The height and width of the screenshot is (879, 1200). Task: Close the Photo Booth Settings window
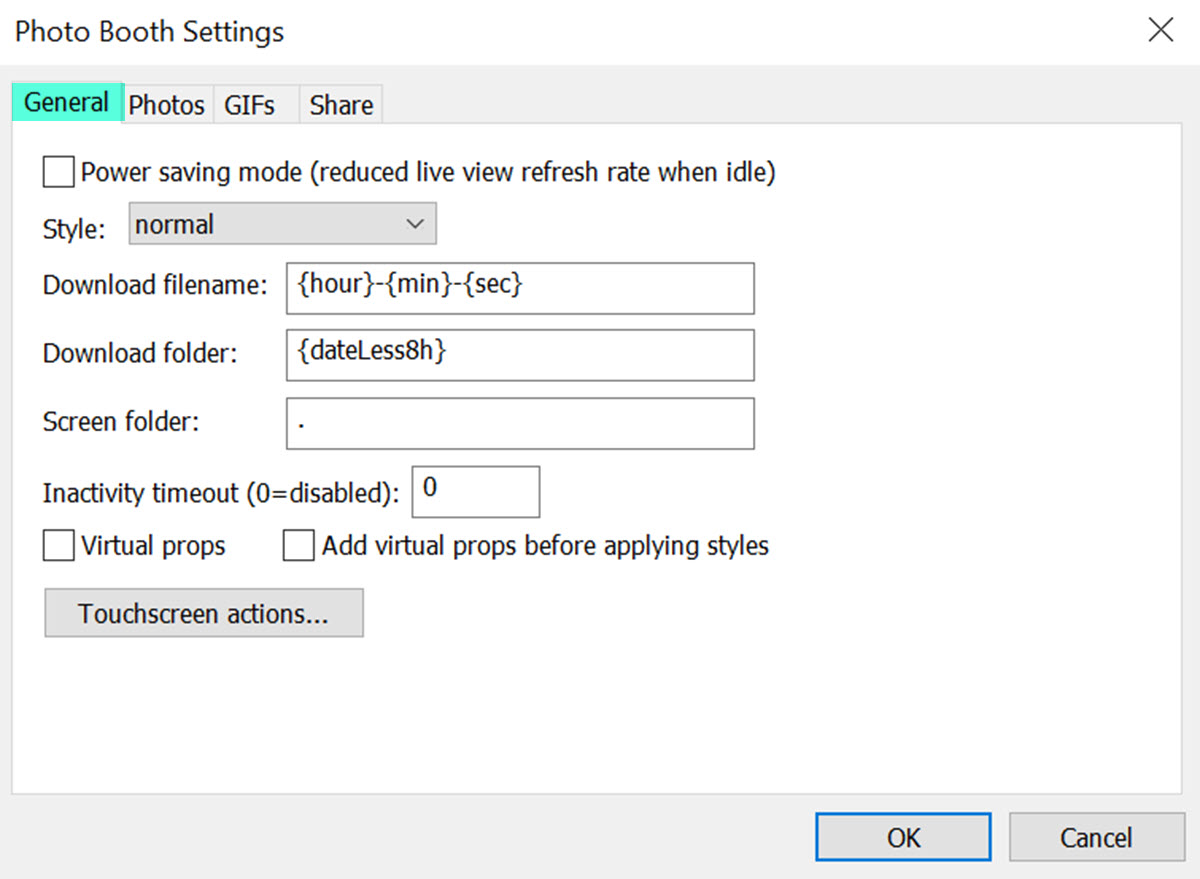click(1160, 30)
